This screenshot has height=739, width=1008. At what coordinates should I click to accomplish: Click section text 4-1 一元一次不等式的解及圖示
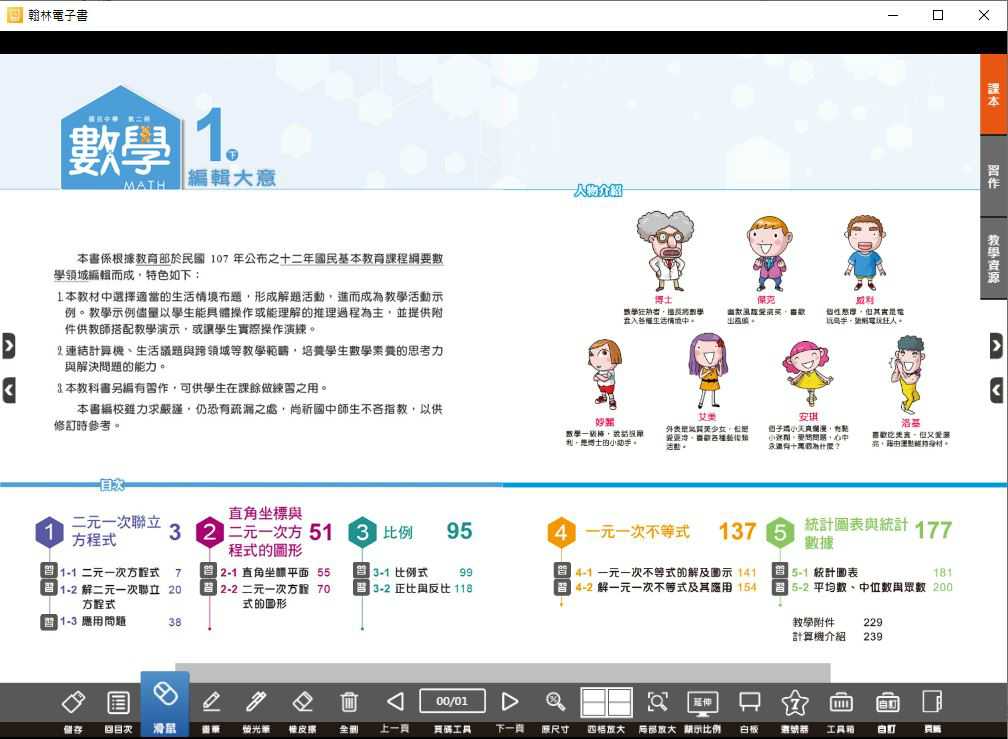click(x=665, y=572)
